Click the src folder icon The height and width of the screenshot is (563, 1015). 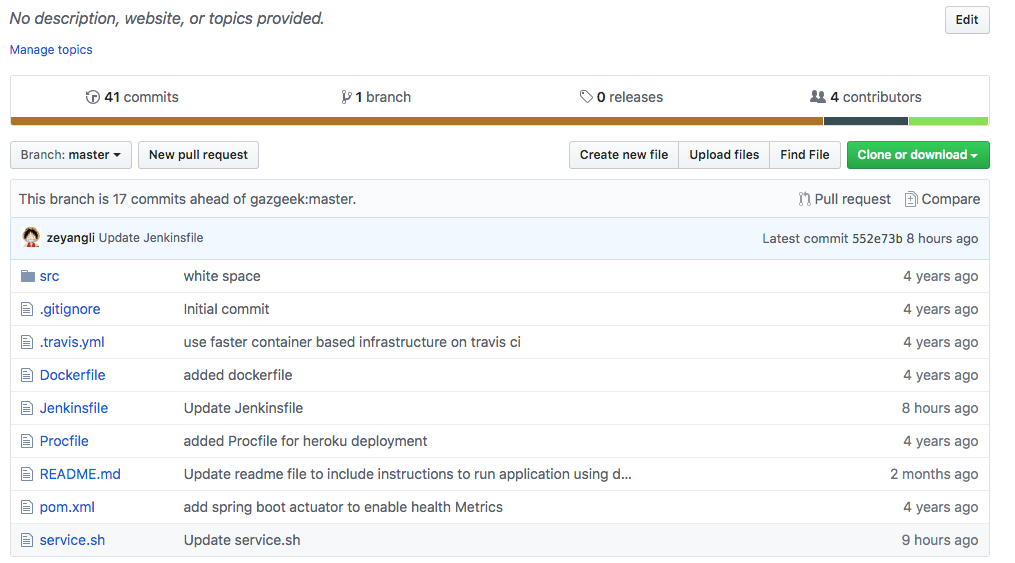[27, 276]
